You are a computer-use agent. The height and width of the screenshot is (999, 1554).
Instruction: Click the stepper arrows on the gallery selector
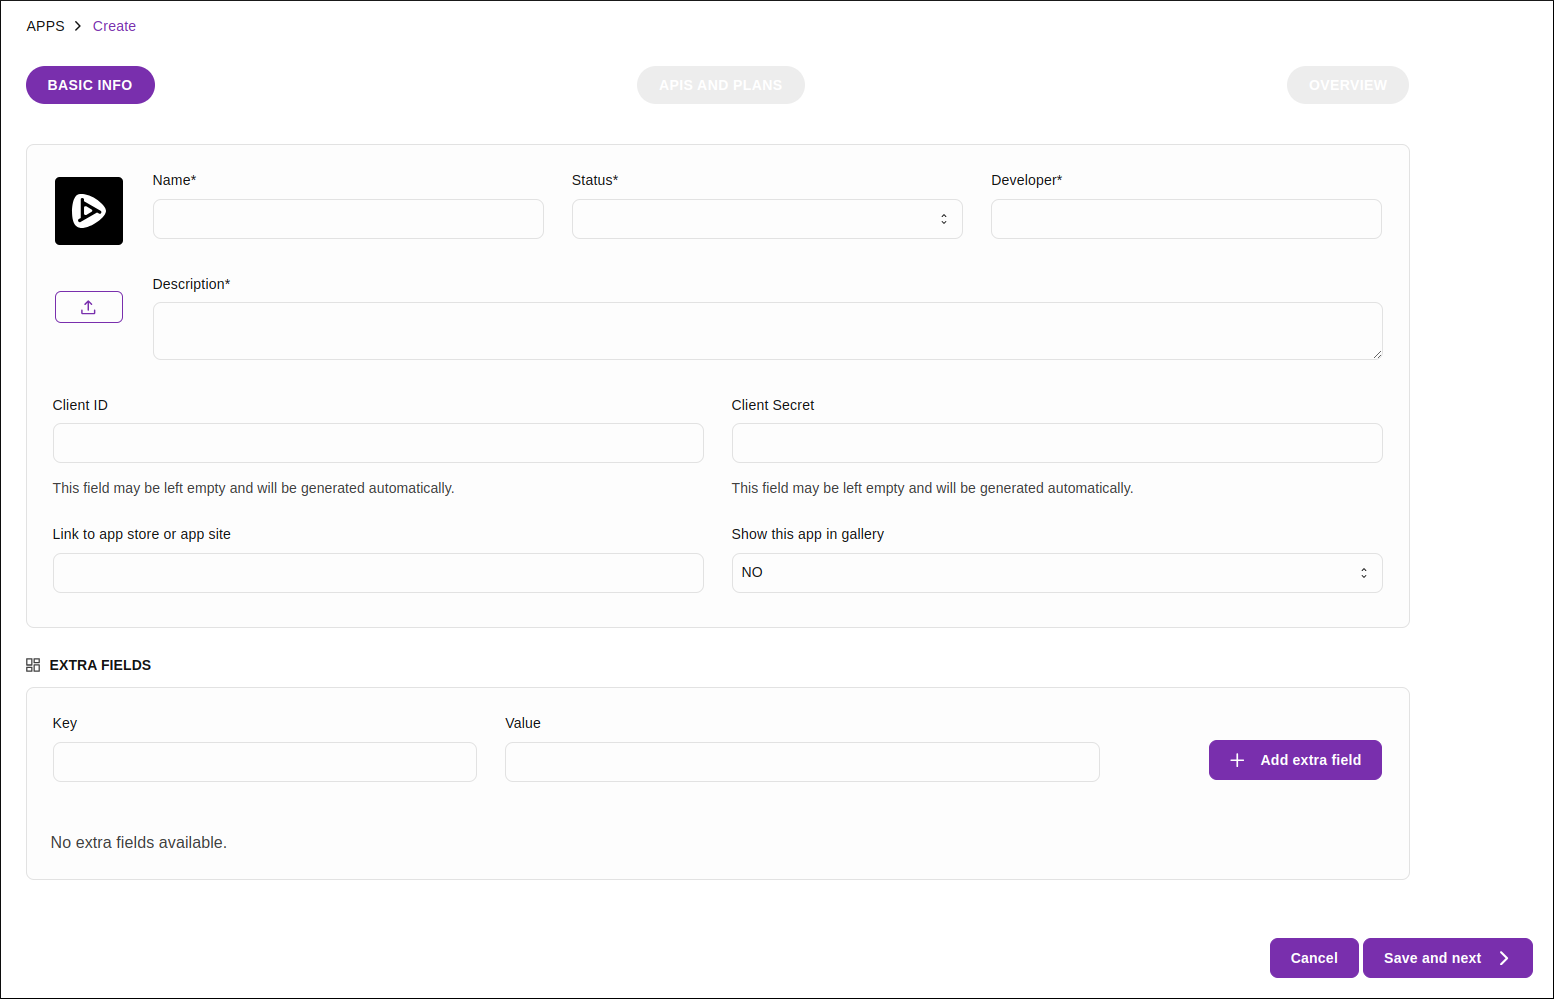tap(1363, 572)
